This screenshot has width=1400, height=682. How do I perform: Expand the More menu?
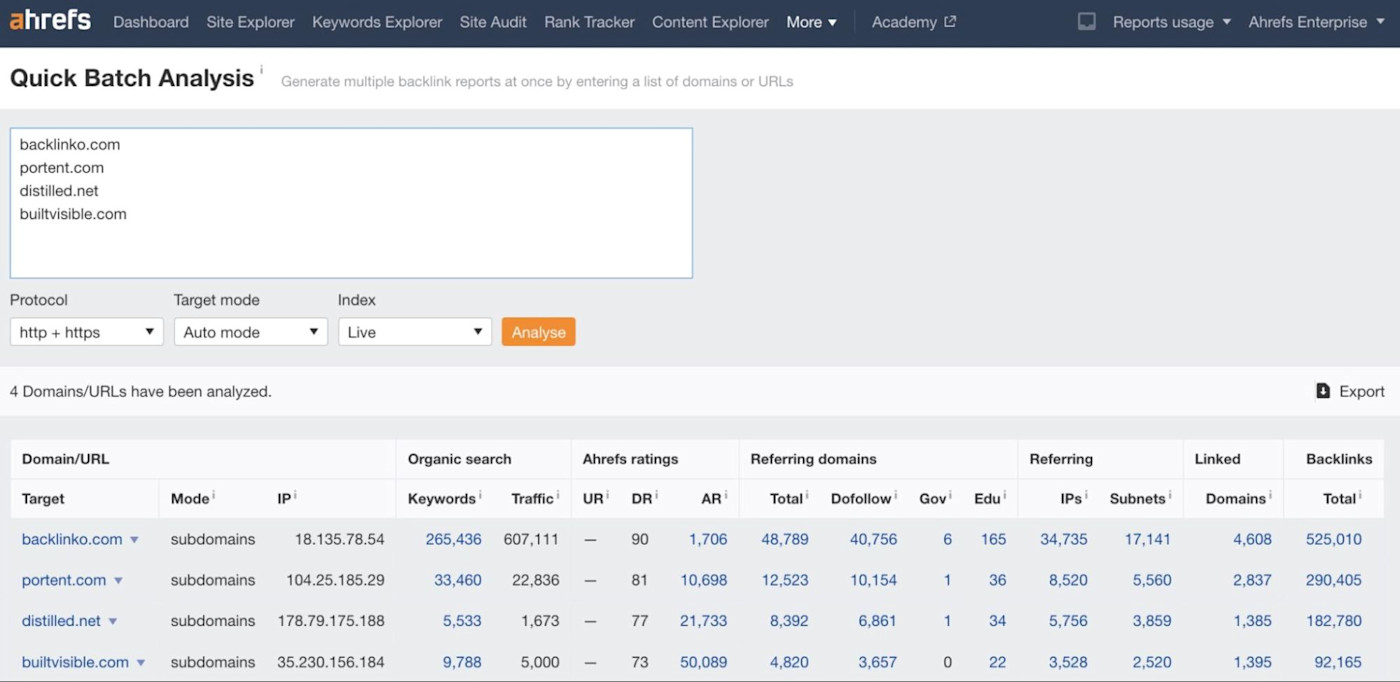point(811,22)
